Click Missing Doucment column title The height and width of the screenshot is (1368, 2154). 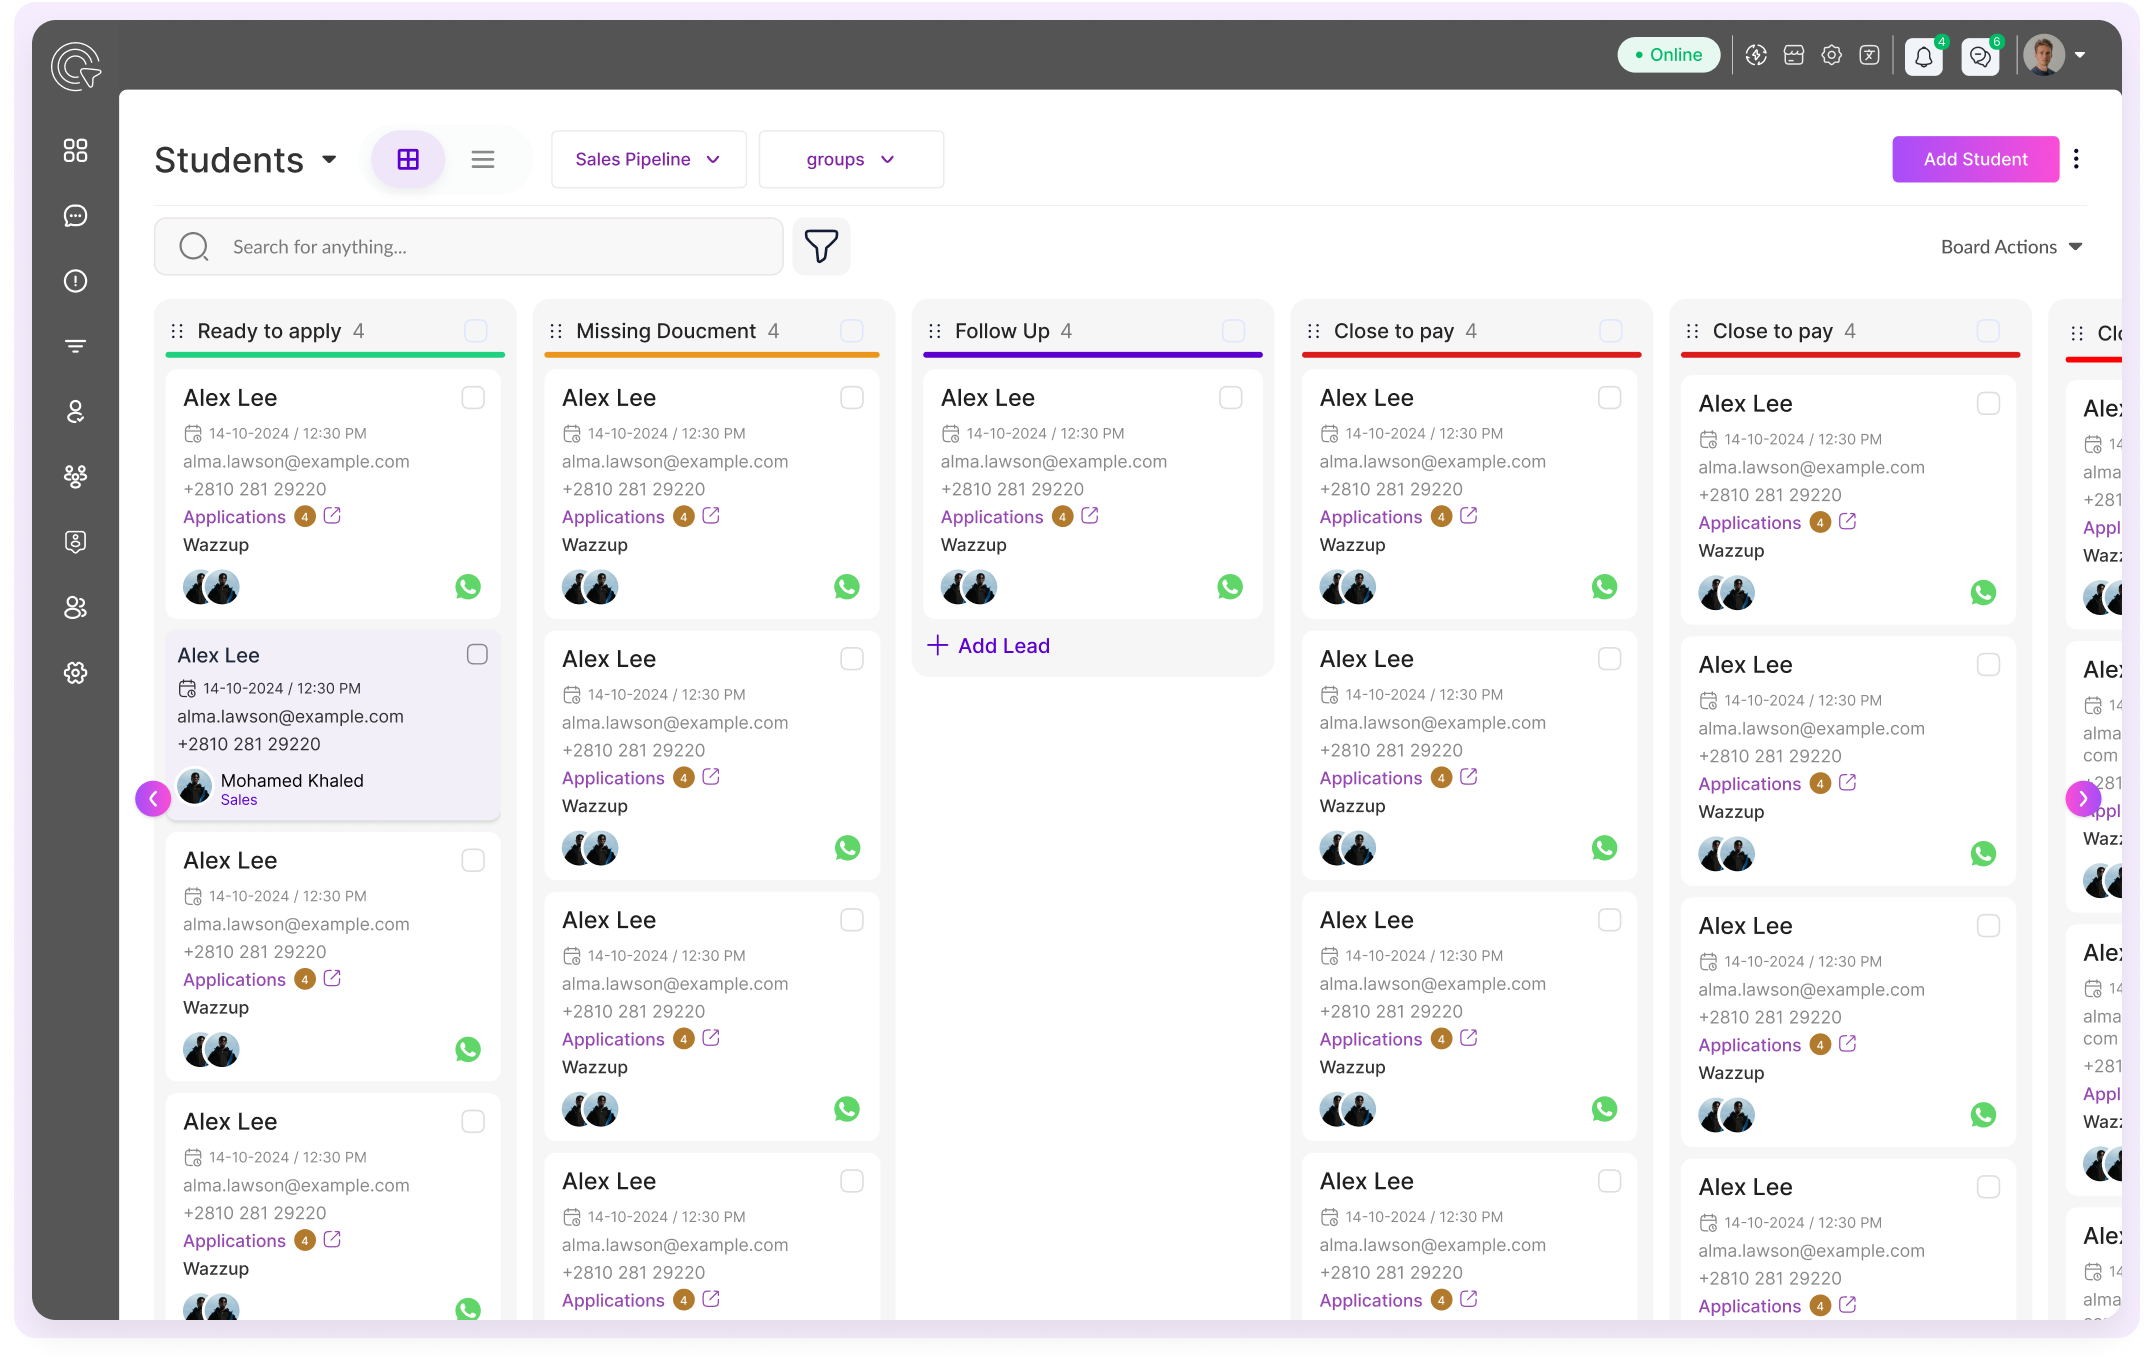point(666,331)
